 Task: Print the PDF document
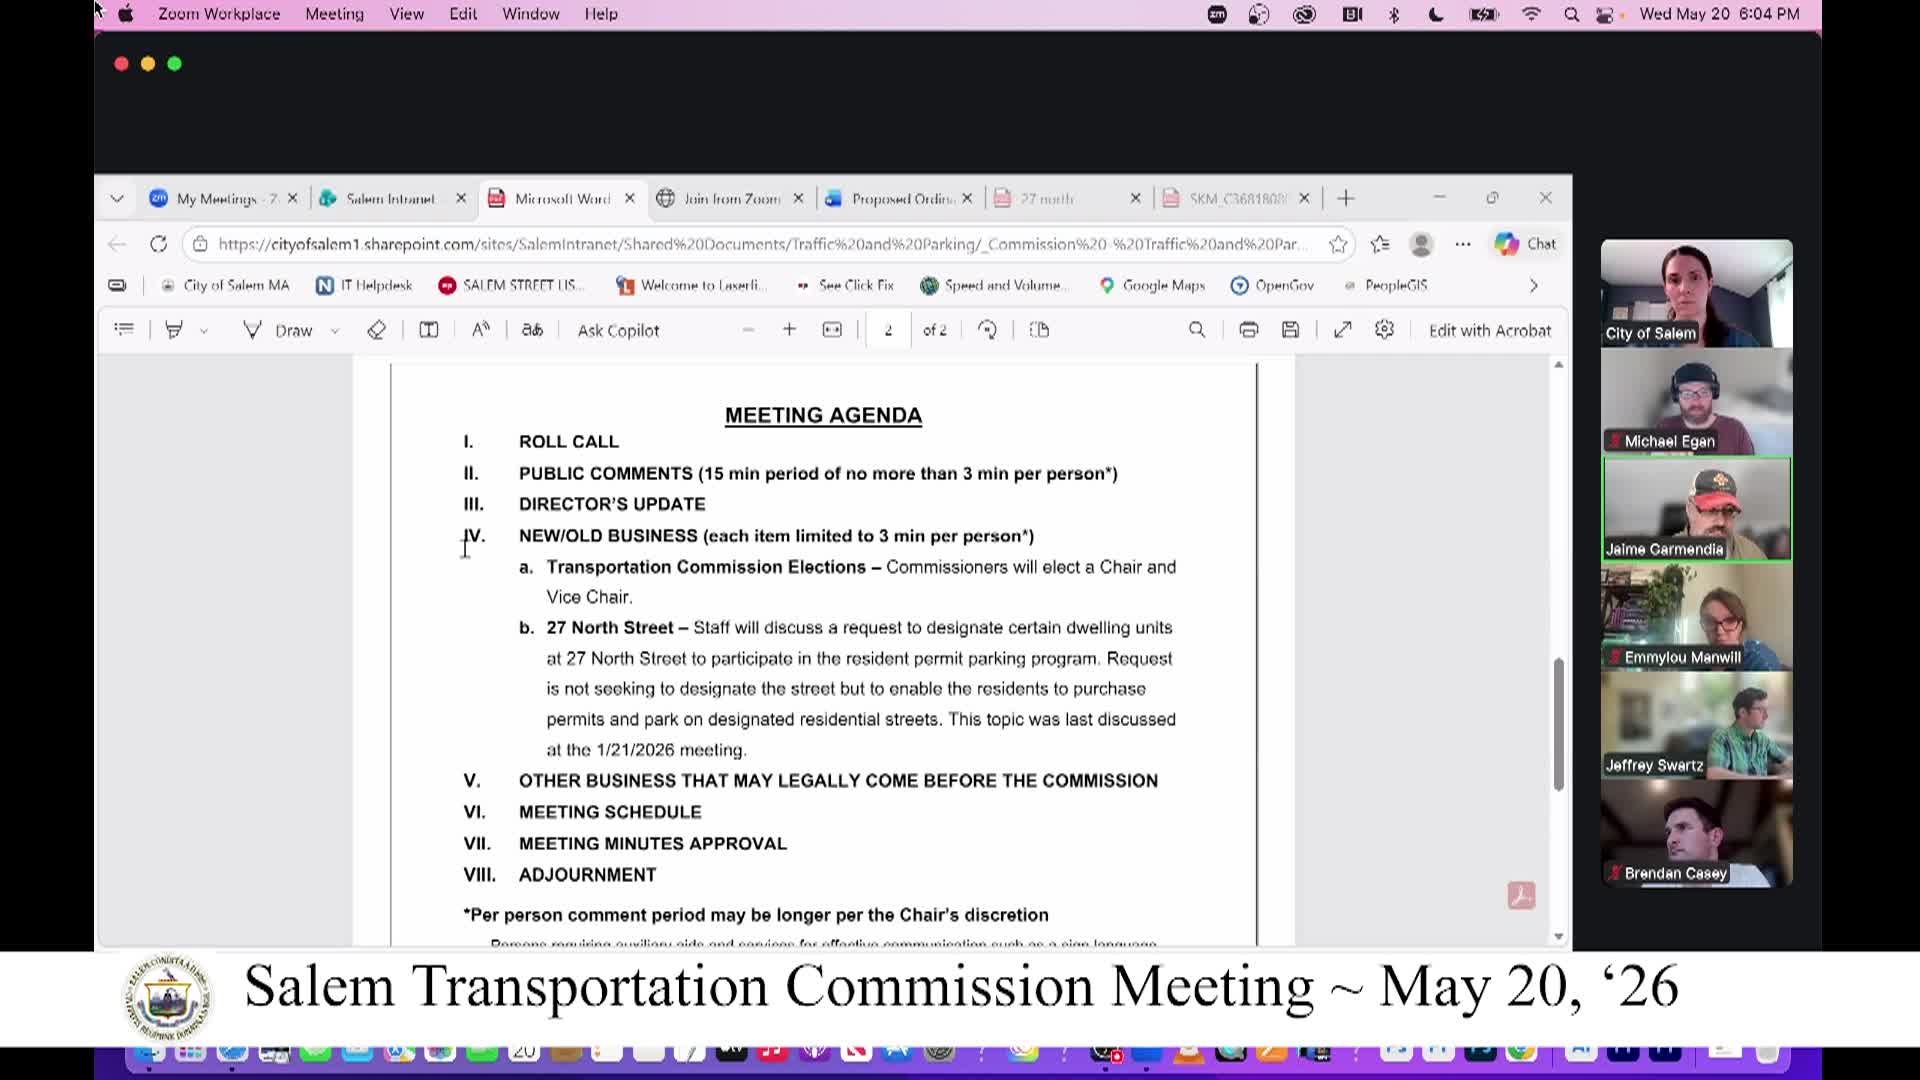point(1249,330)
